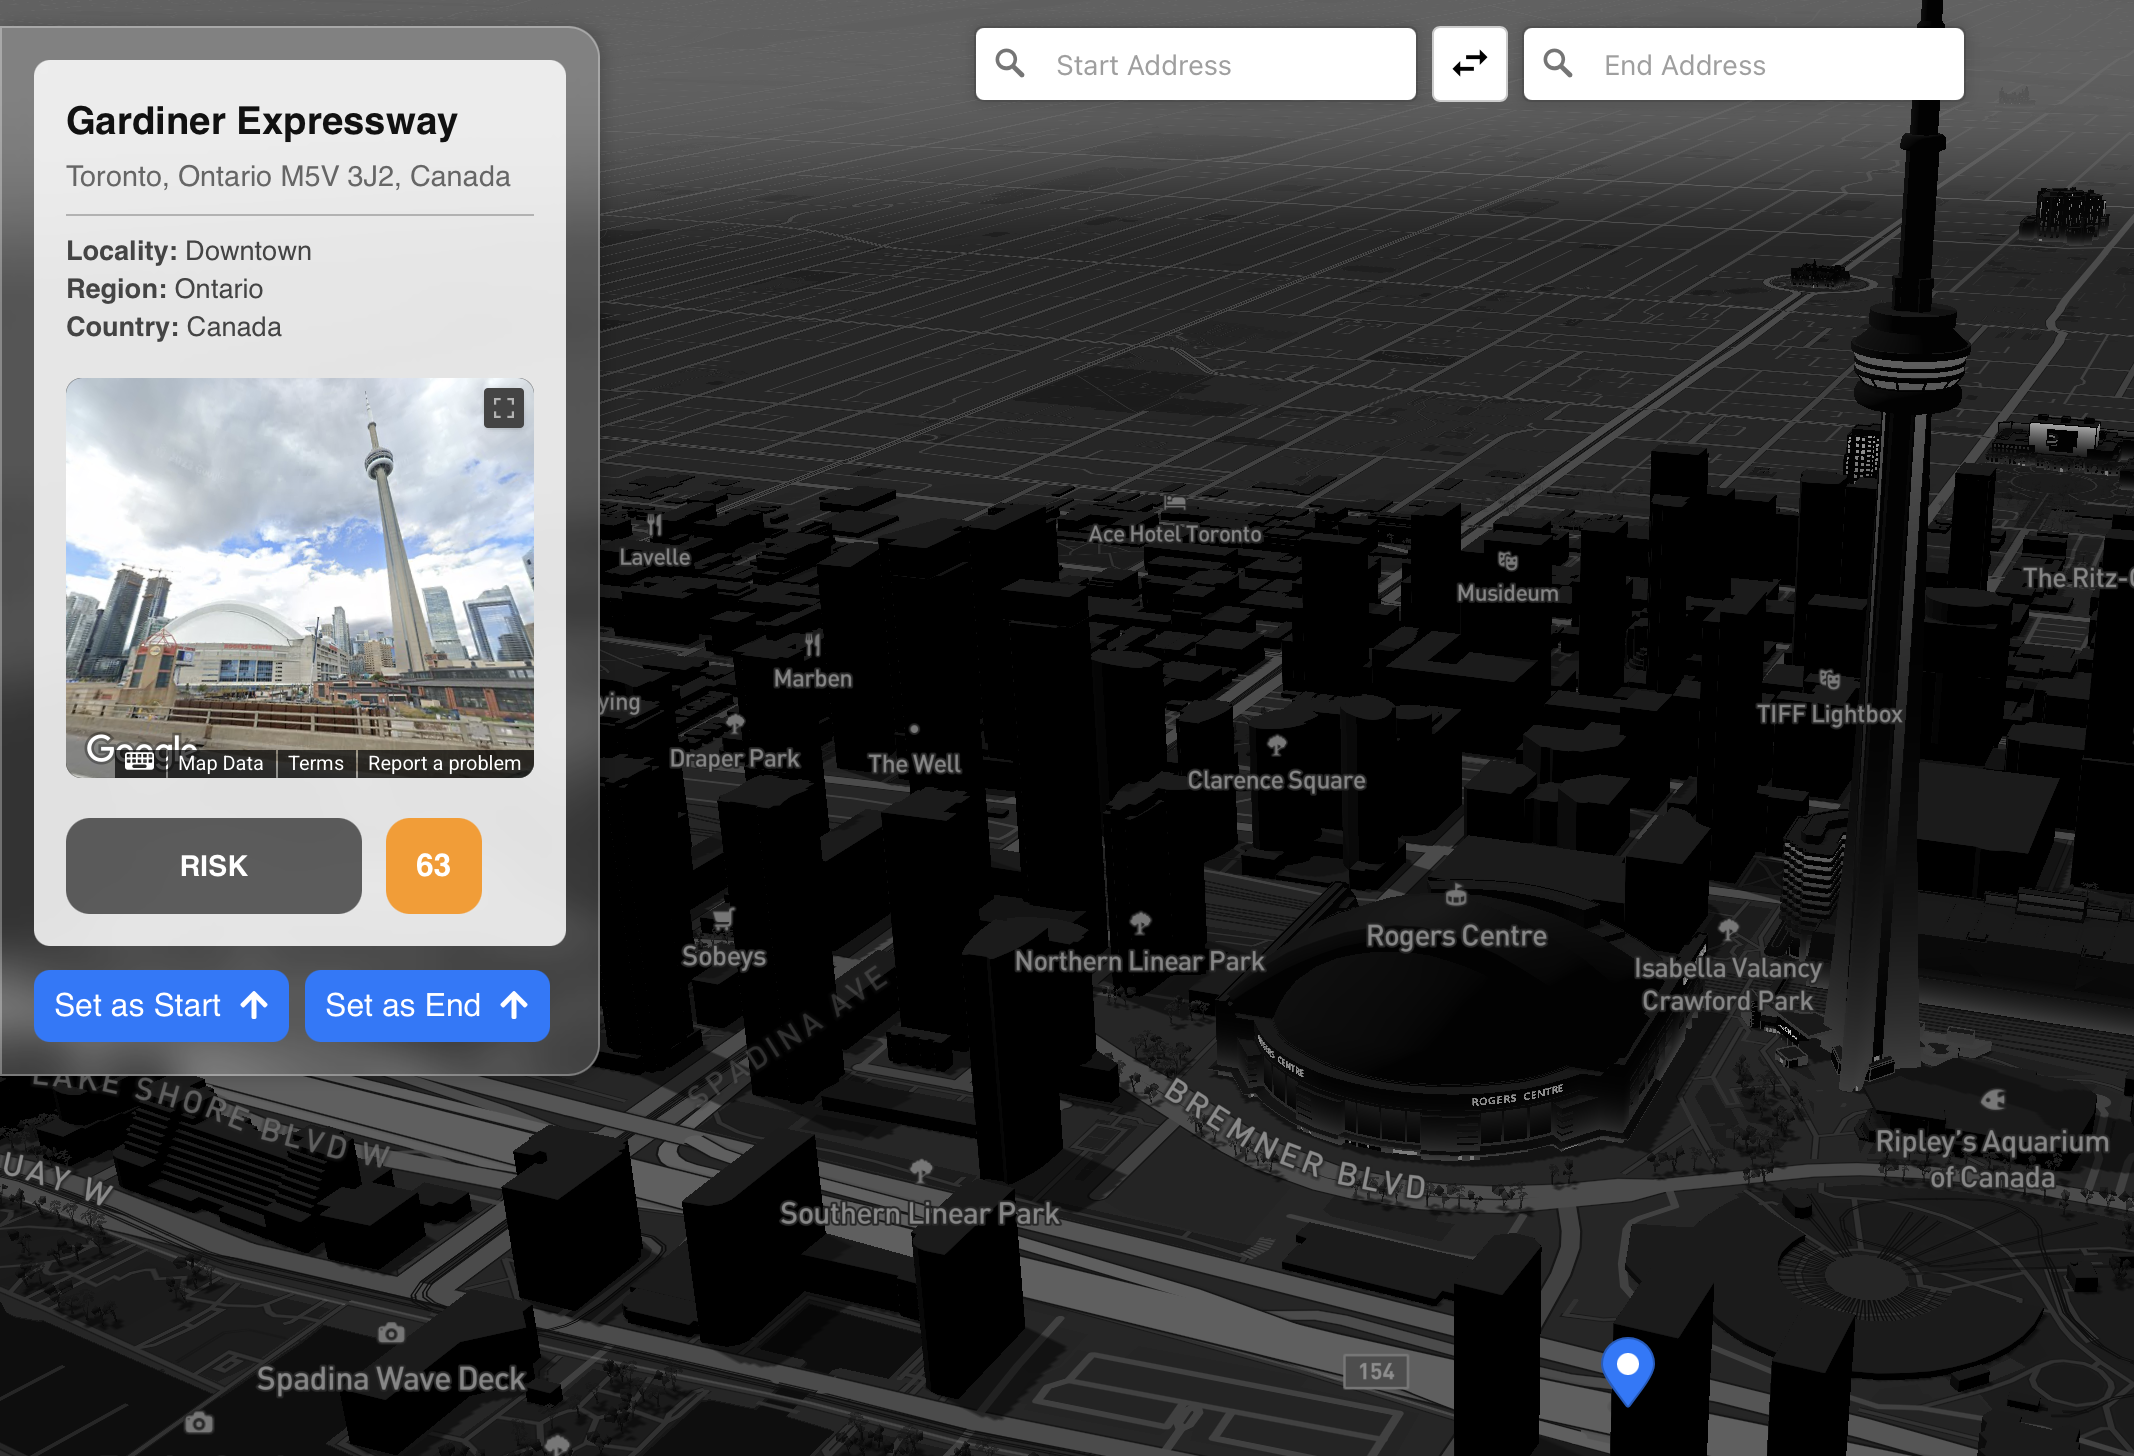Click the Report a problem link
Screen dimensions: 2134x1456
point(444,763)
